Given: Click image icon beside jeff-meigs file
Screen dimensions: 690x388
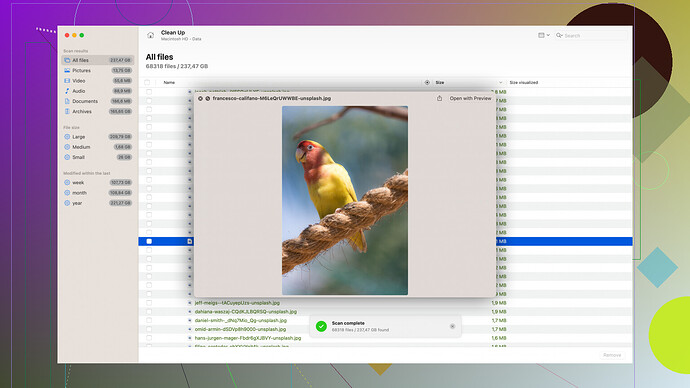Looking at the screenshot, I should click(x=190, y=303).
